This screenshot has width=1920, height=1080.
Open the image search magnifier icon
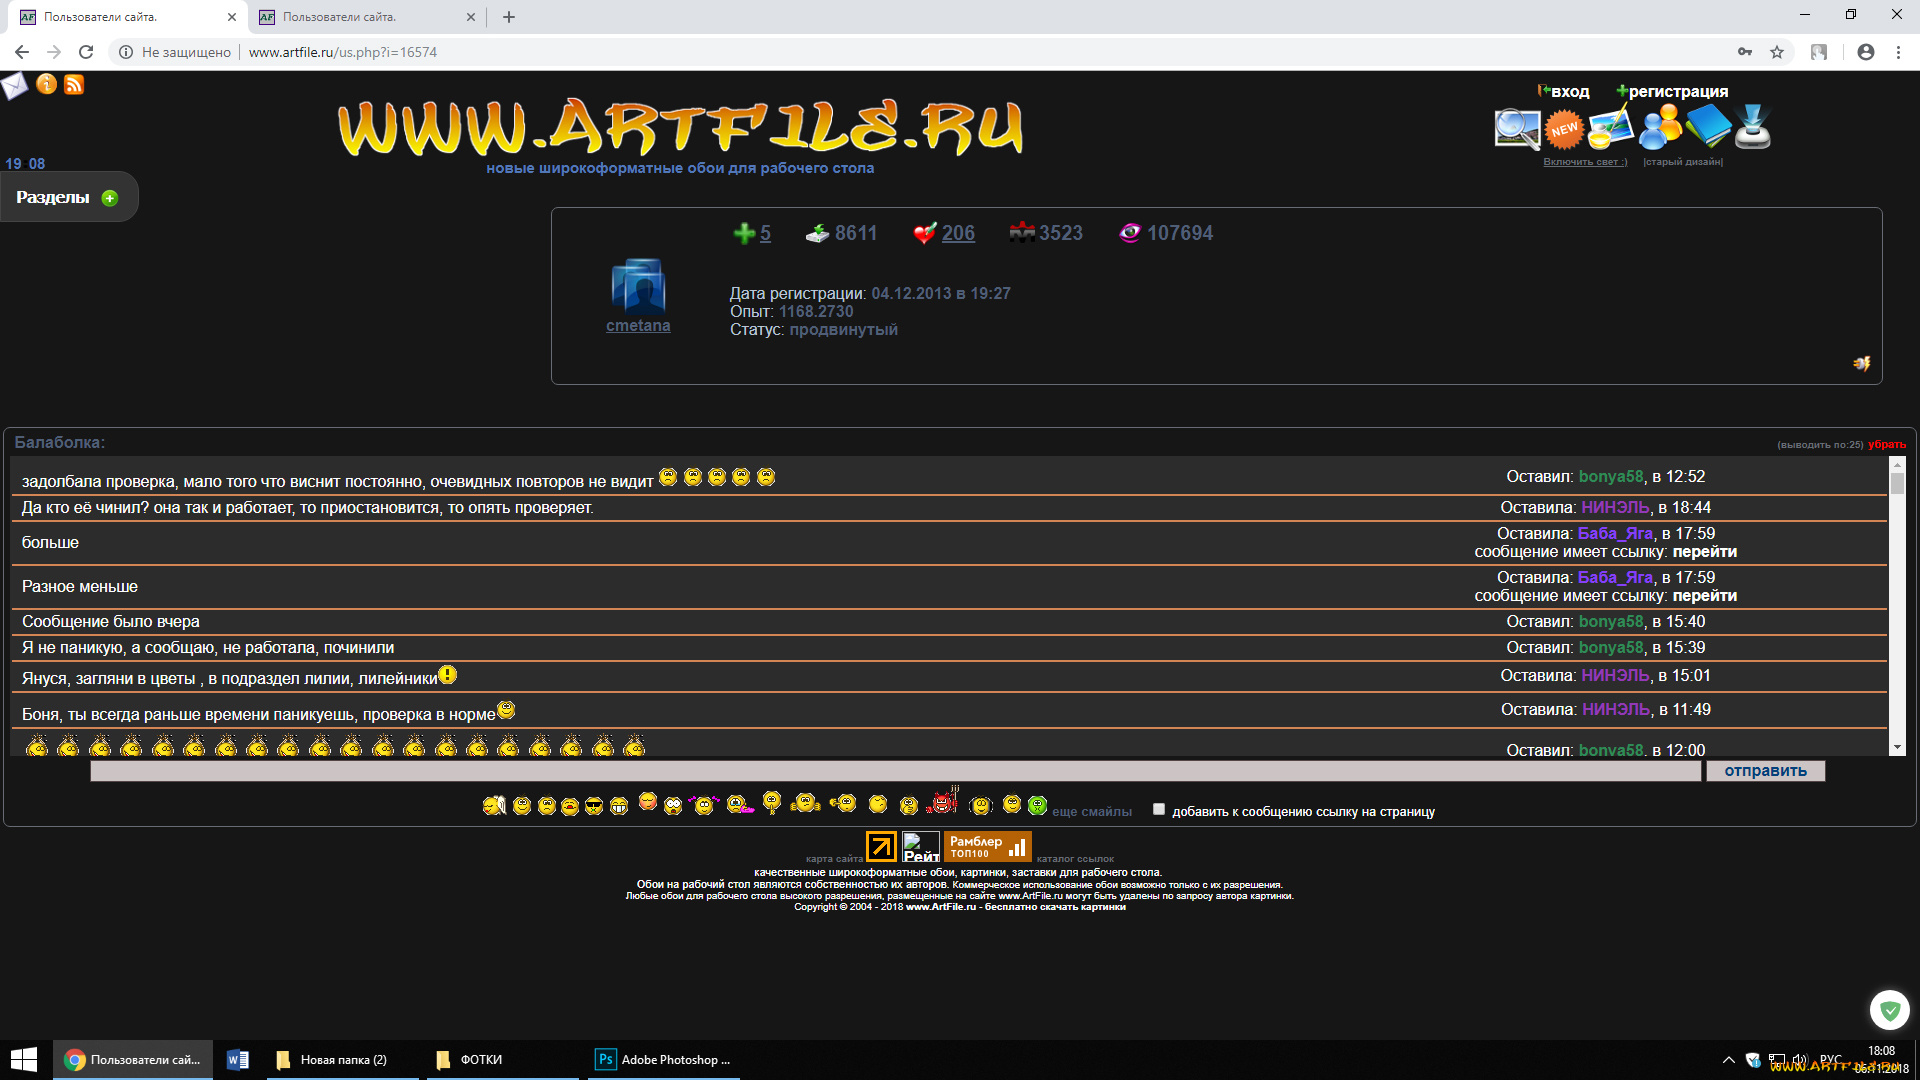[x=1516, y=129]
